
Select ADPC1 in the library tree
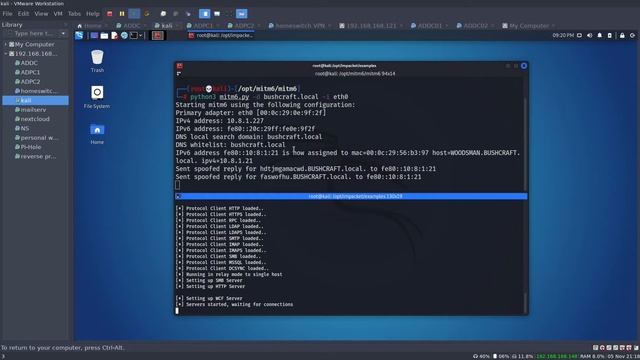click(x=30, y=72)
